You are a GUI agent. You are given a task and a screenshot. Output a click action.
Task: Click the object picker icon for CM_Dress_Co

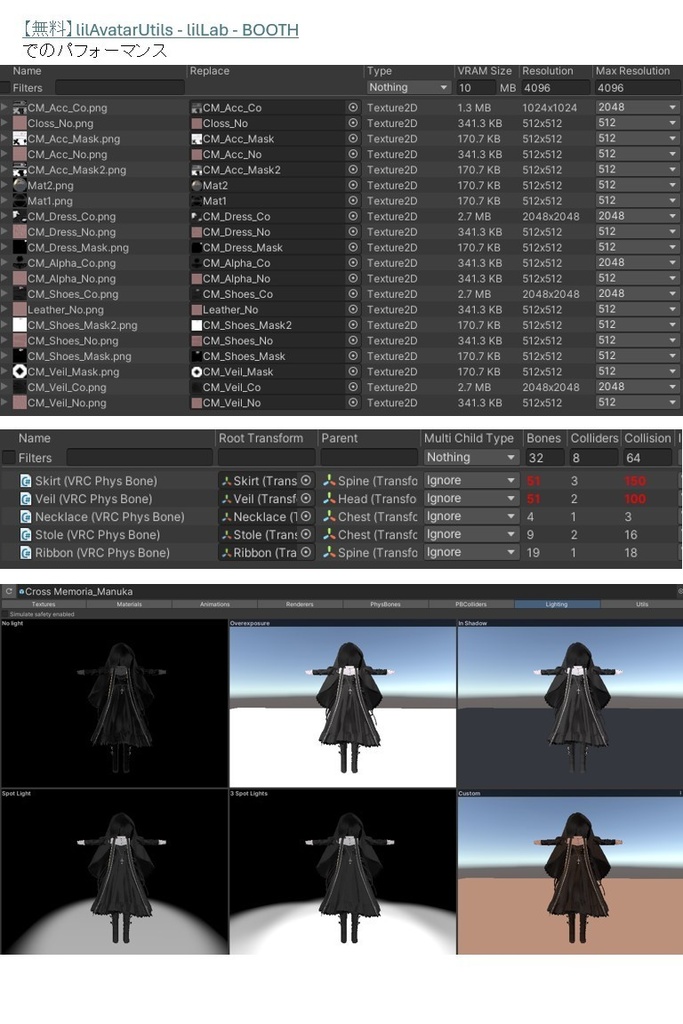pos(353,216)
